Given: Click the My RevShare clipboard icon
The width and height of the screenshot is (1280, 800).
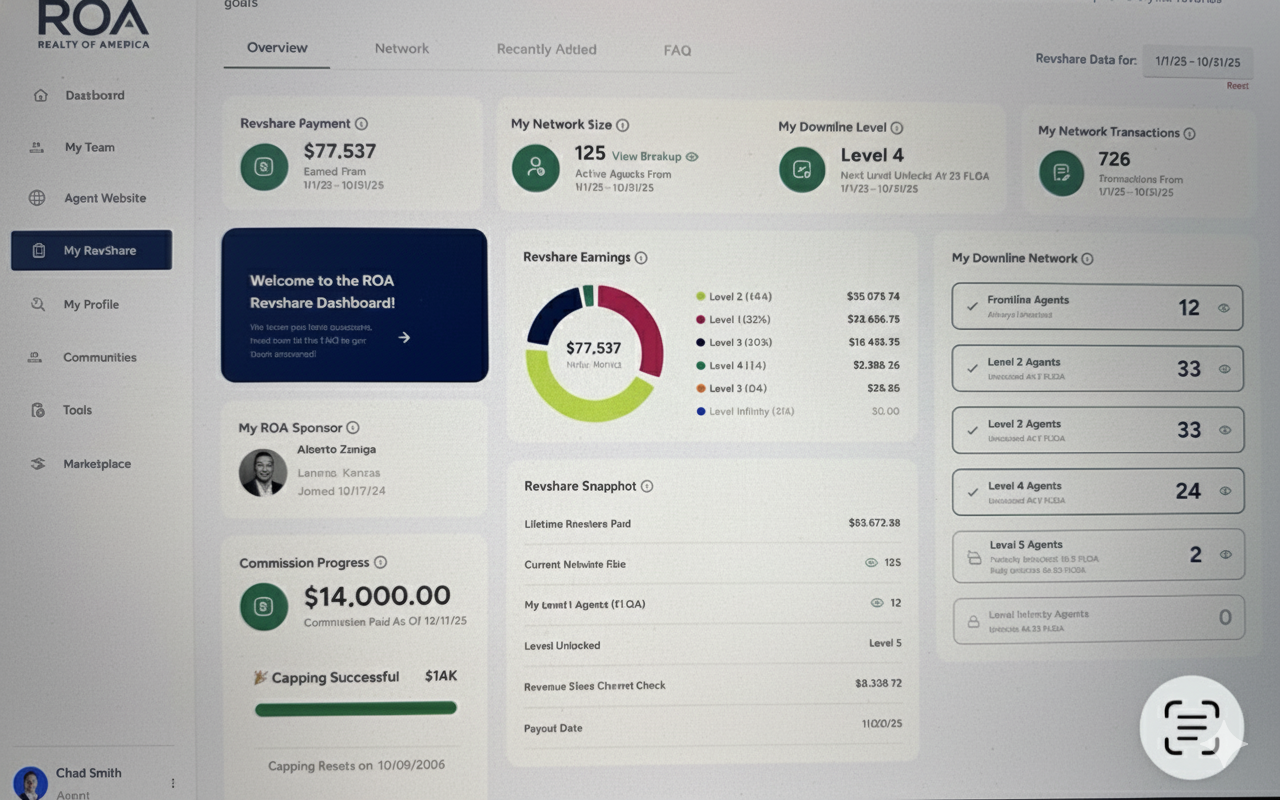Looking at the screenshot, I should click(38, 251).
